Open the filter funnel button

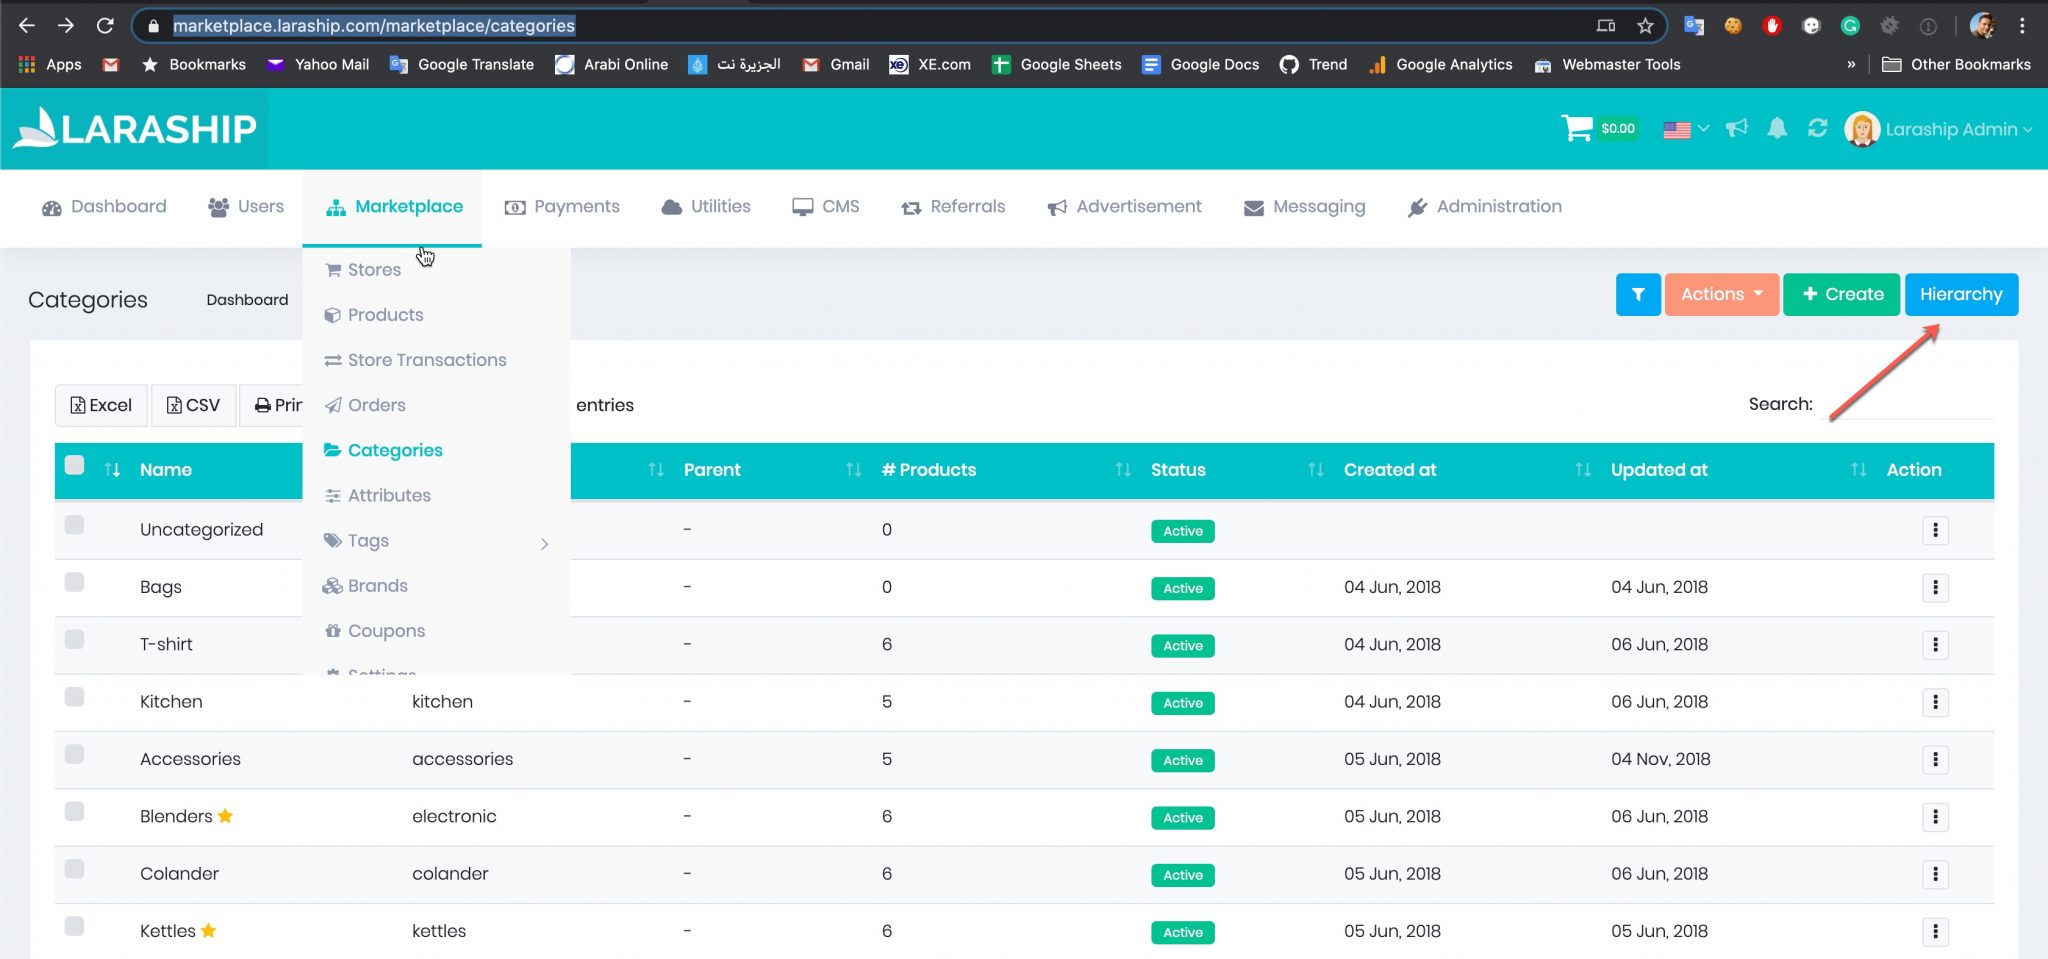tap(1638, 294)
